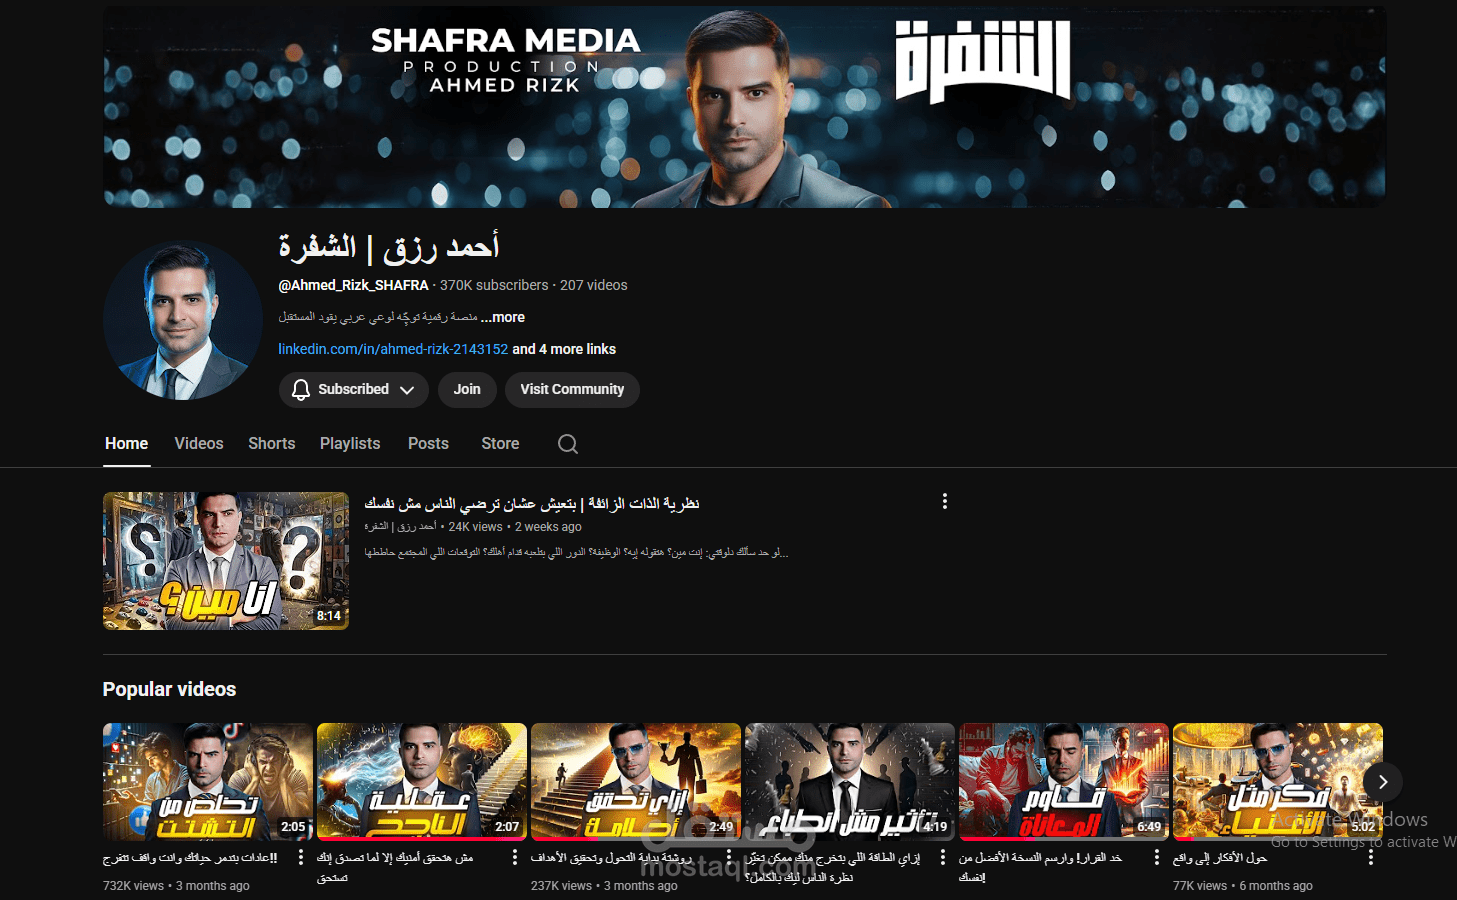Open options menu on the 77K views video
Screen dimensions: 1457x900
click(x=1371, y=857)
